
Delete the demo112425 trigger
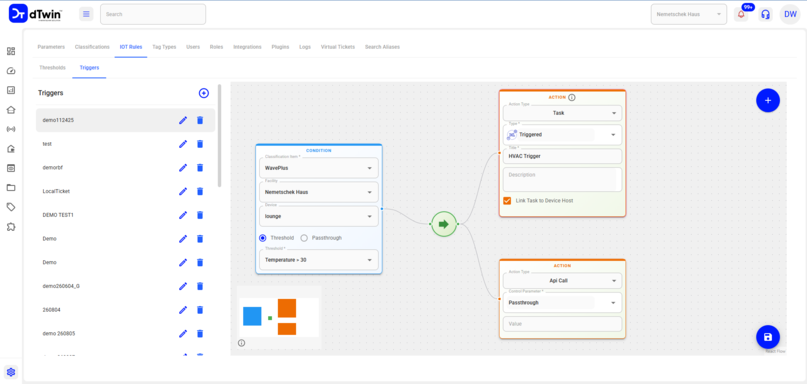200,120
